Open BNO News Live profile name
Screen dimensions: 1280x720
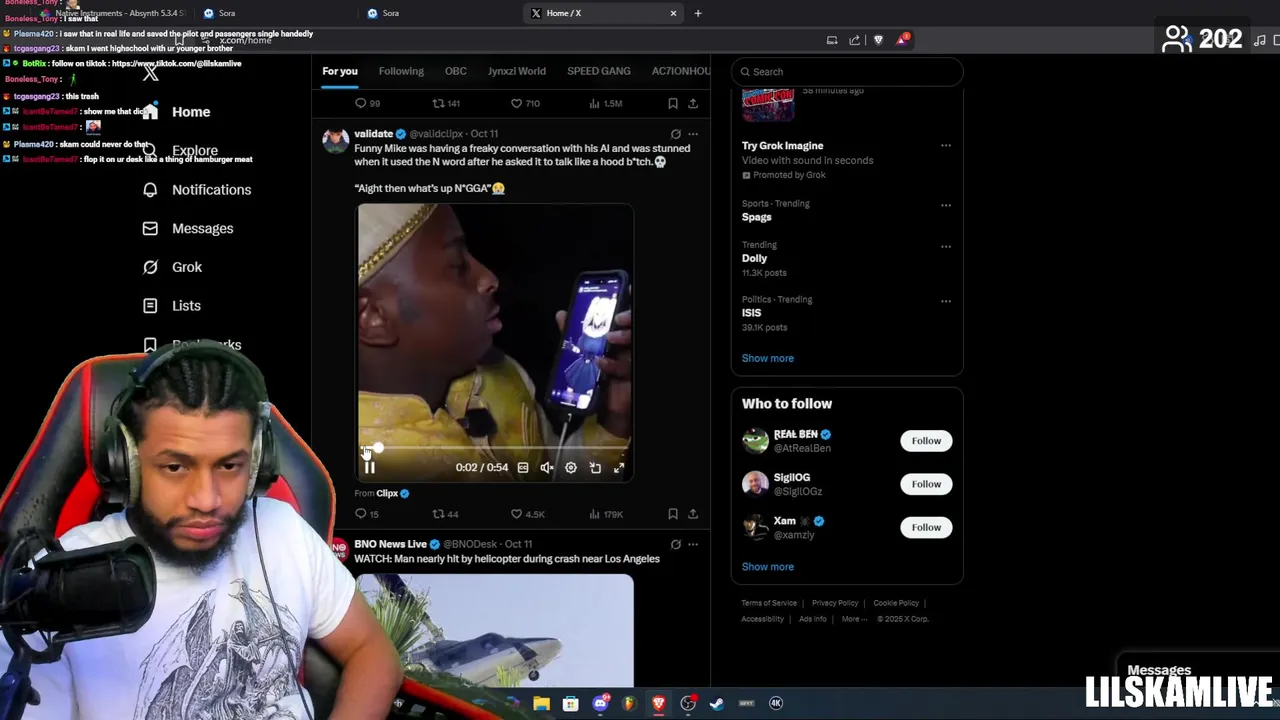coord(390,544)
